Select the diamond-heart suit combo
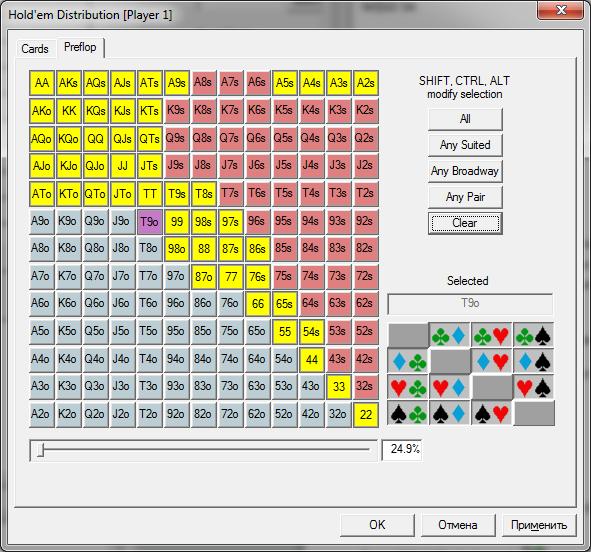Viewport: 591px width, 552px height. [491, 362]
